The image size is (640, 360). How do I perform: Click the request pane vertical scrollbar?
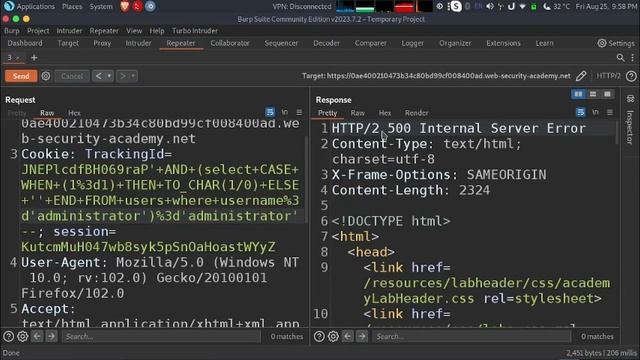[x=306, y=180]
